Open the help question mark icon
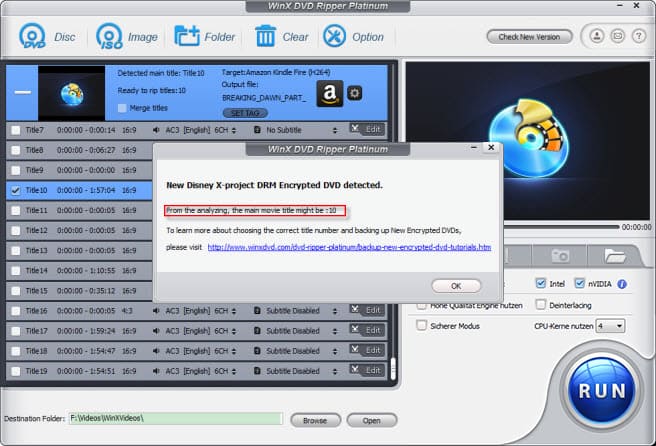Image resolution: width=656 pixels, height=446 pixels. 638,36
